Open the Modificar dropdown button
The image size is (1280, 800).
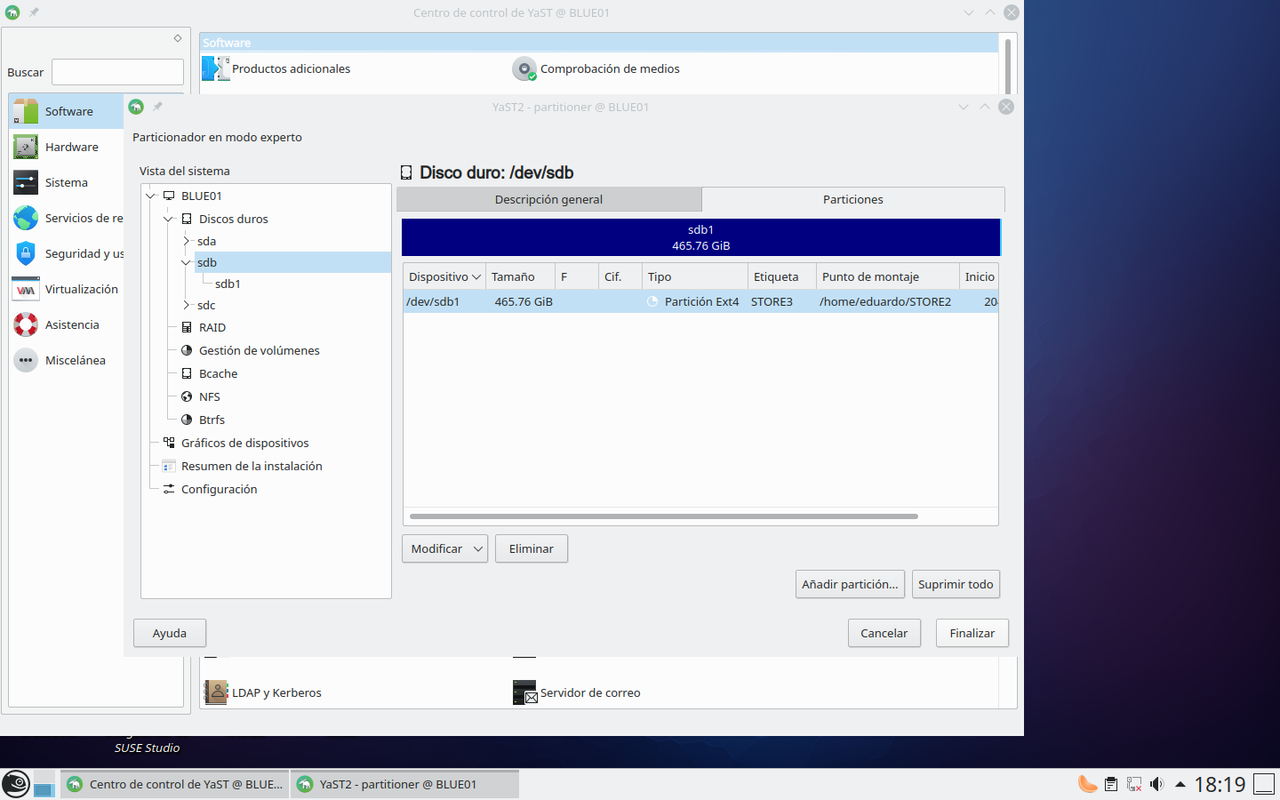pos(444,548)
